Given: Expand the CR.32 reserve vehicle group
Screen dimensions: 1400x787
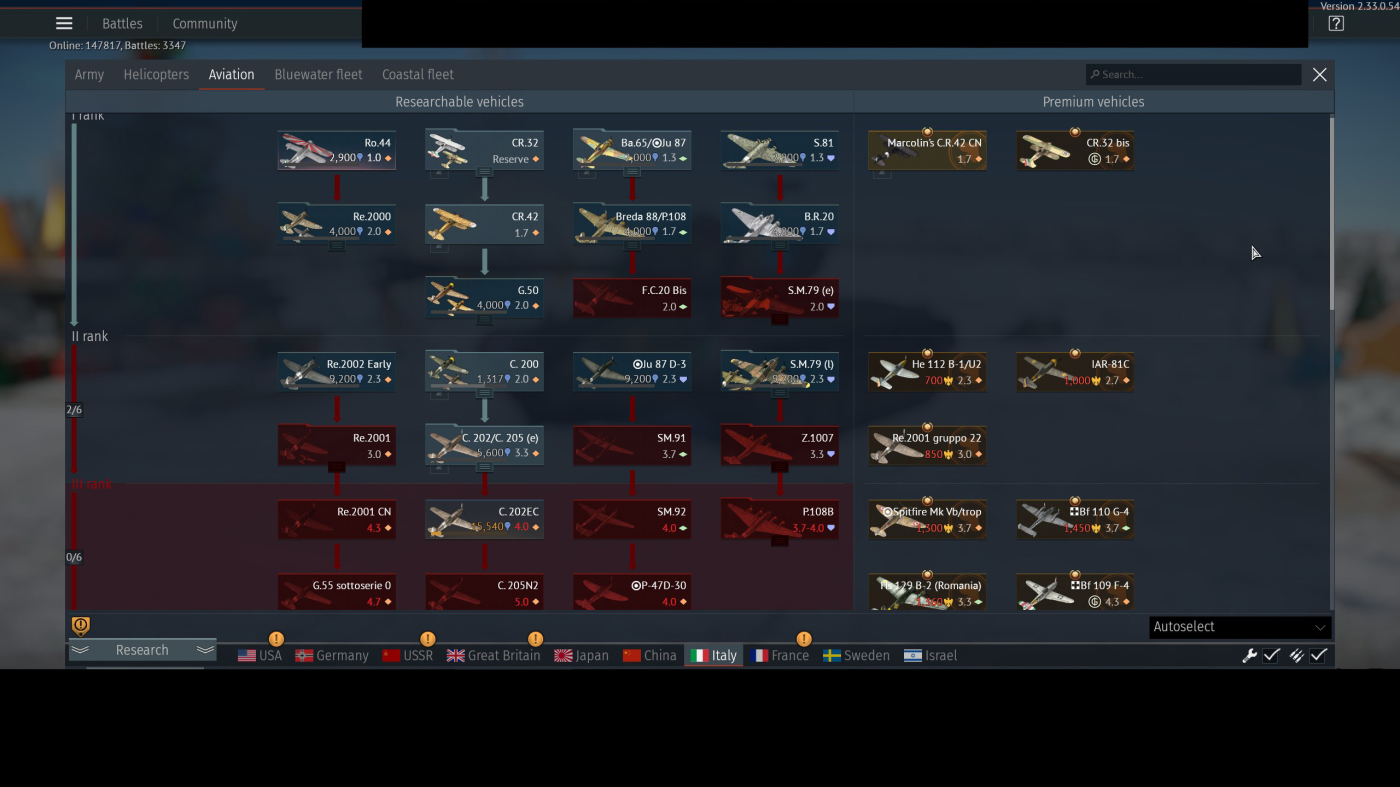Looking at the screenshot, I should click(485, 172).
